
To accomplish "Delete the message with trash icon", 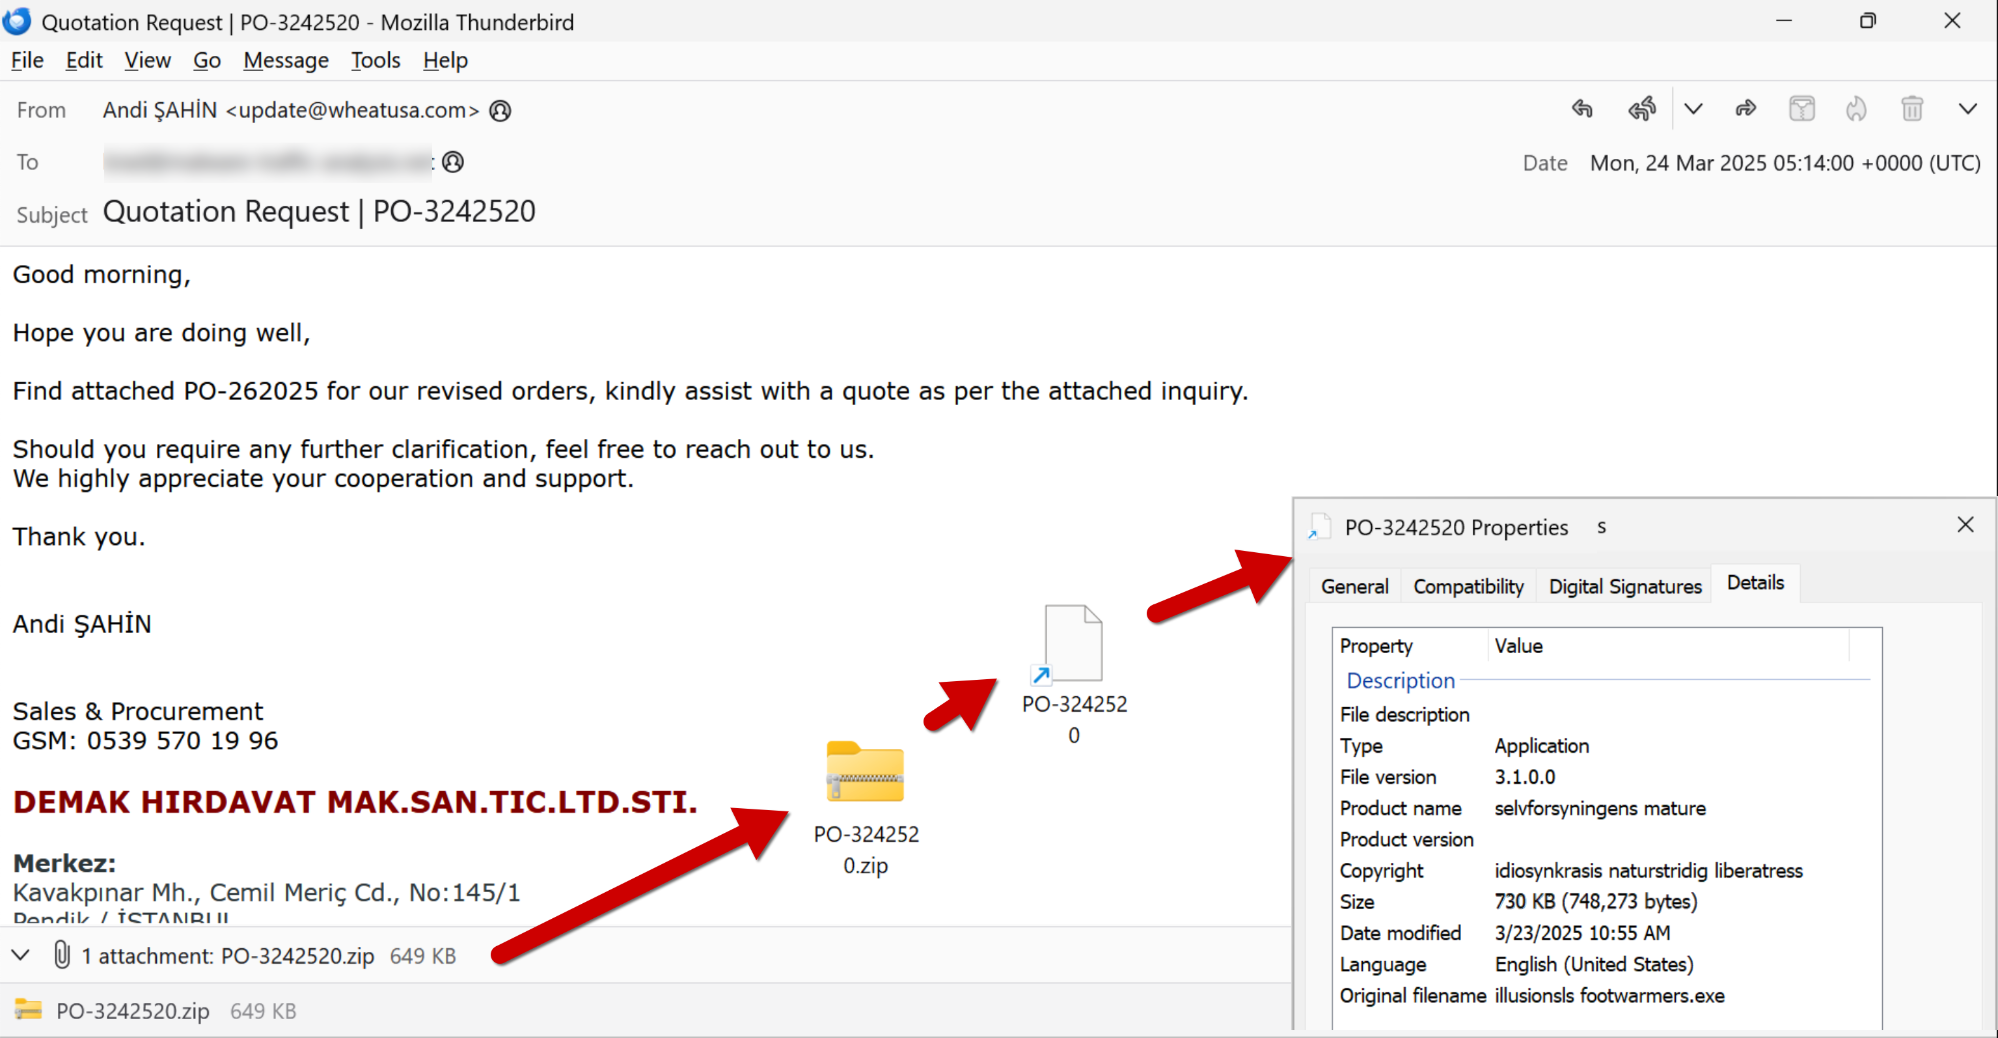I will [1912, 109].
